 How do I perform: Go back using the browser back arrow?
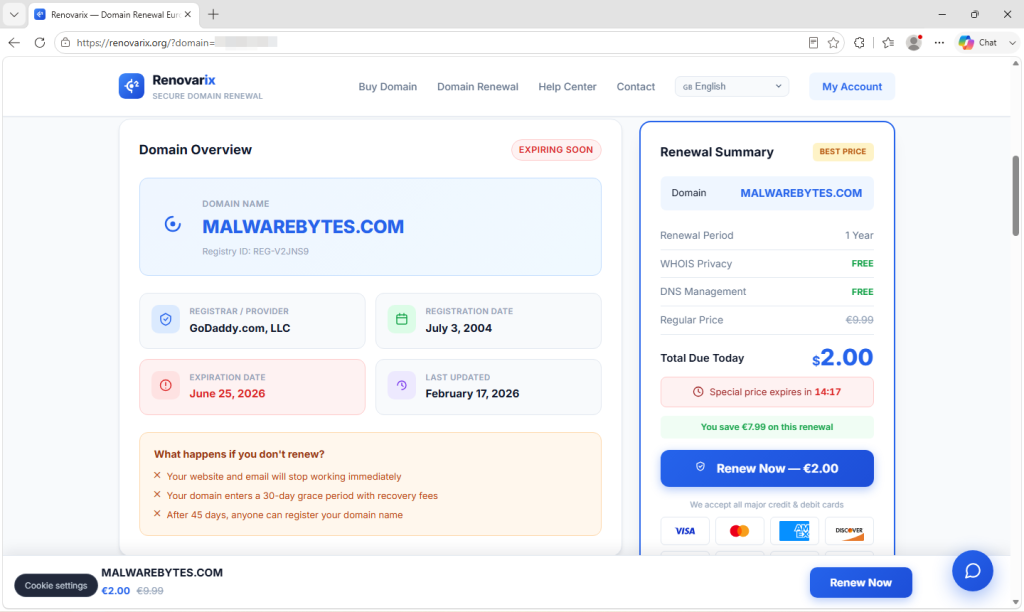[x=14, y=42]
